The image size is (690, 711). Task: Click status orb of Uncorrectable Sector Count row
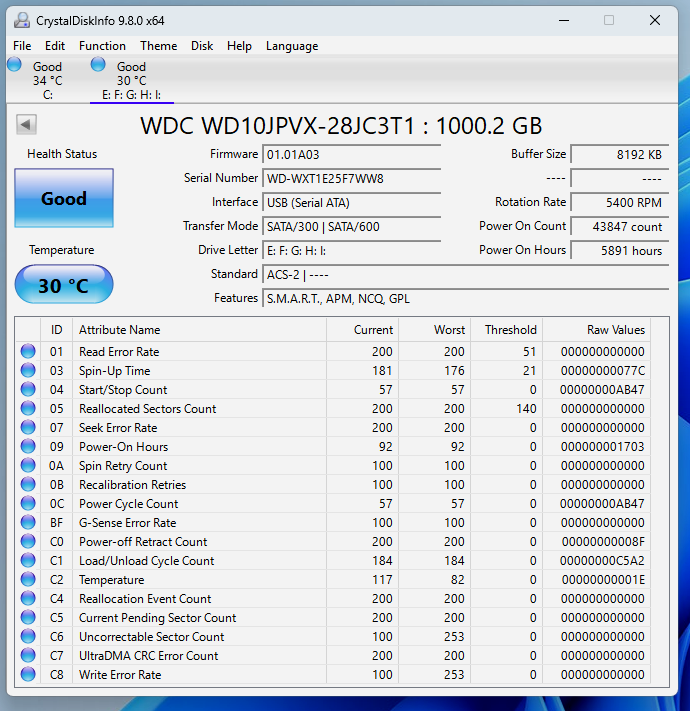pos(28,637)
